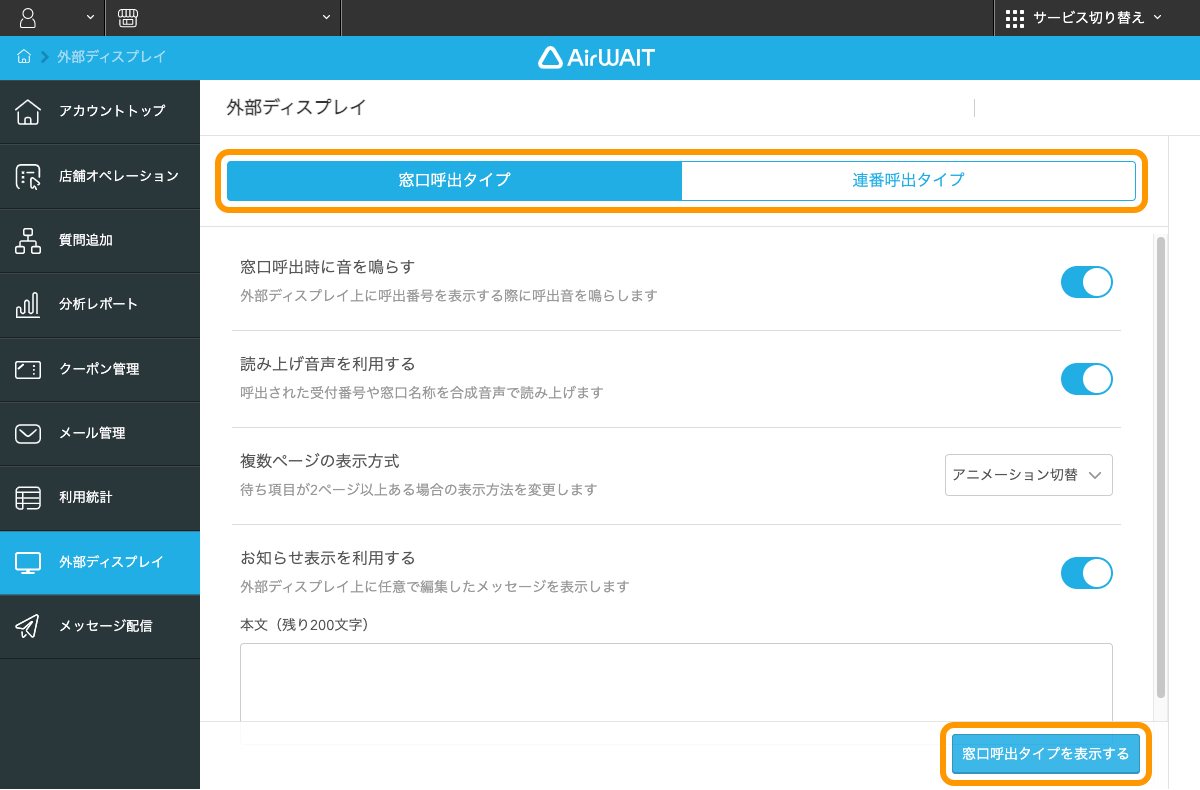Click the アカウントトップ house icon
The width and height of the screenshot is (1200, 790).
(x=28, y=111)
